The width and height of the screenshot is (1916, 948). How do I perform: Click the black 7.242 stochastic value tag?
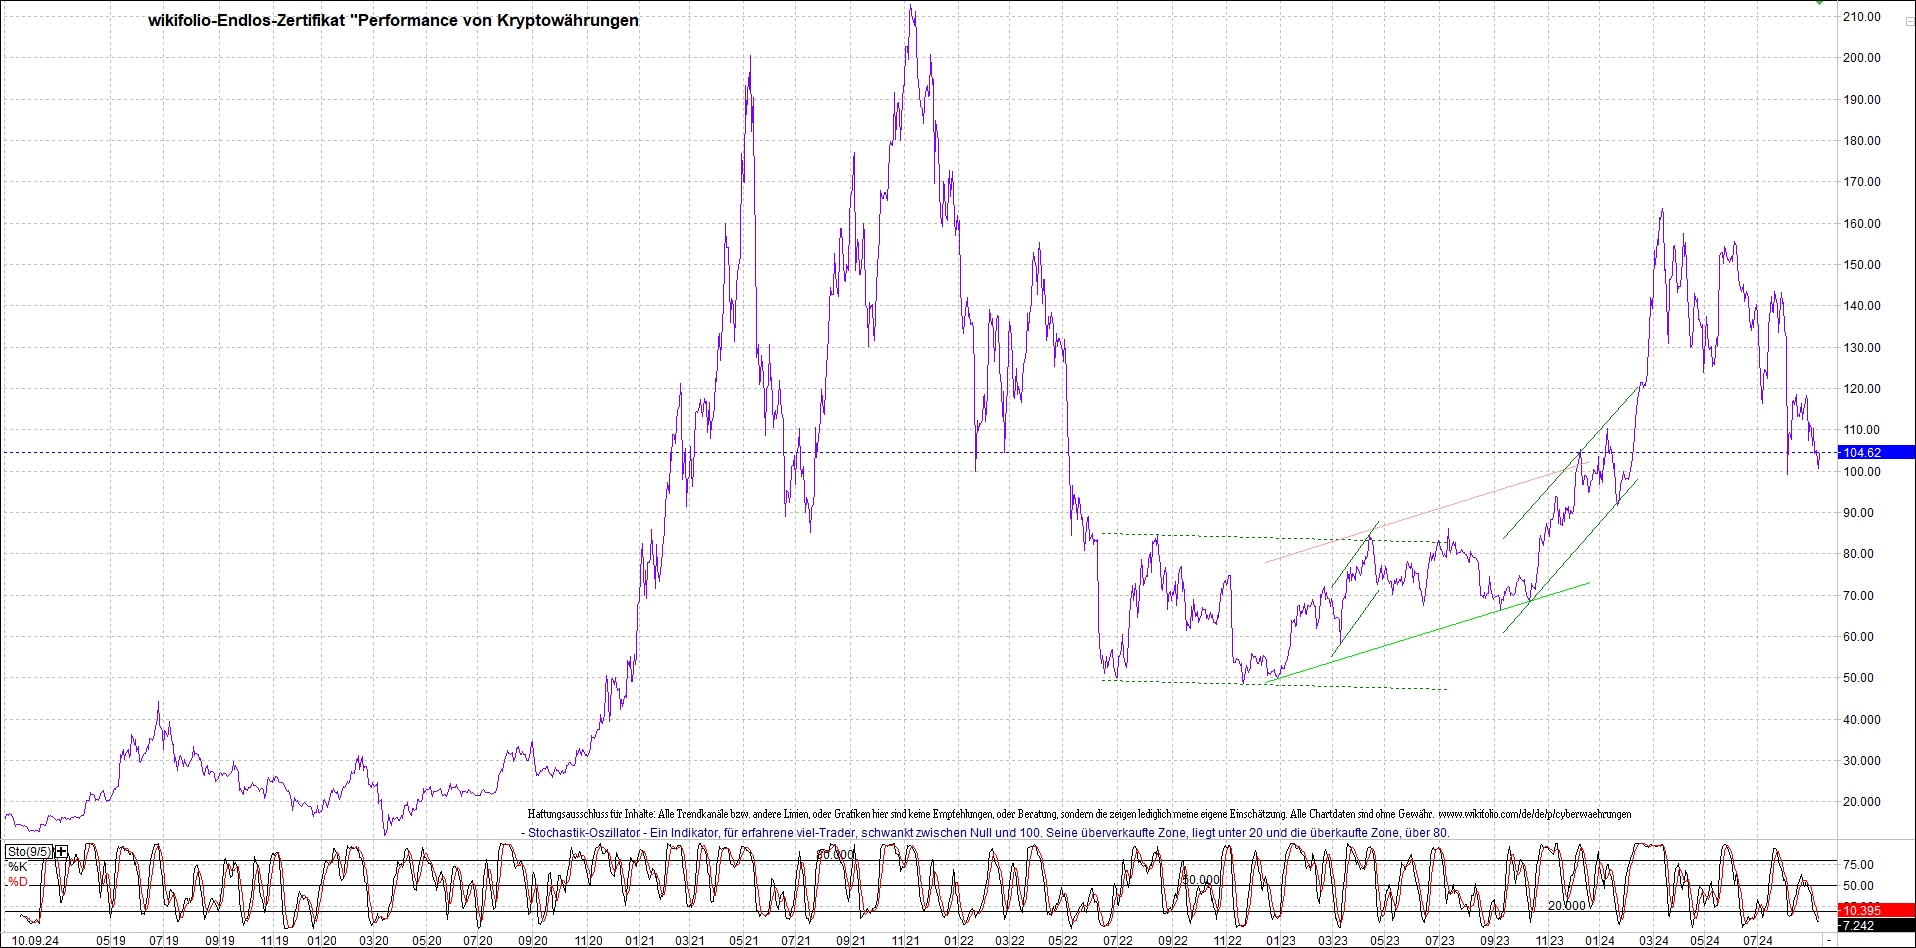coord(1876,926)
